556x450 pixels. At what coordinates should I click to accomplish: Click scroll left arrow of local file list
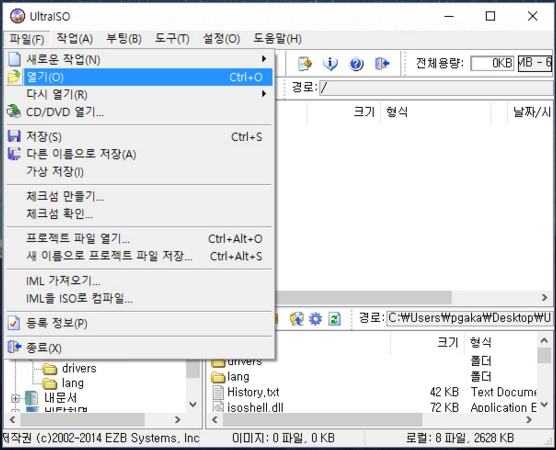pyautogui.click(x=215, y=420)
